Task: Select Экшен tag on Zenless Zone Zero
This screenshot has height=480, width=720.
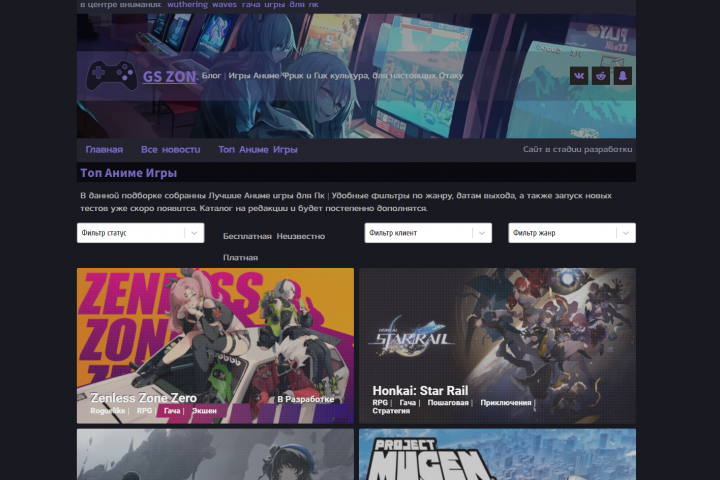Action: point(204,411)
